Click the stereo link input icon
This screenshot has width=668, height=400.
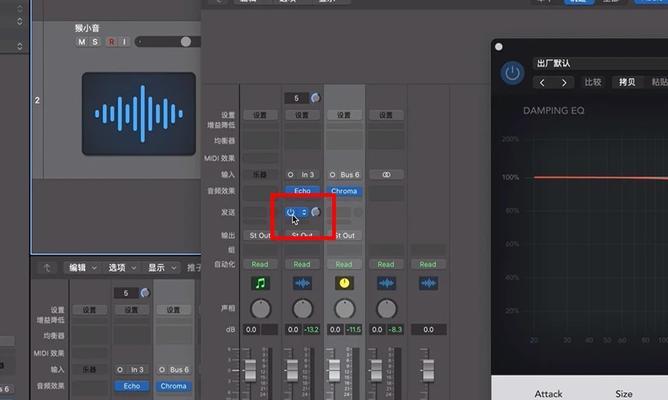pyautogui.click(x=386, y=174)
